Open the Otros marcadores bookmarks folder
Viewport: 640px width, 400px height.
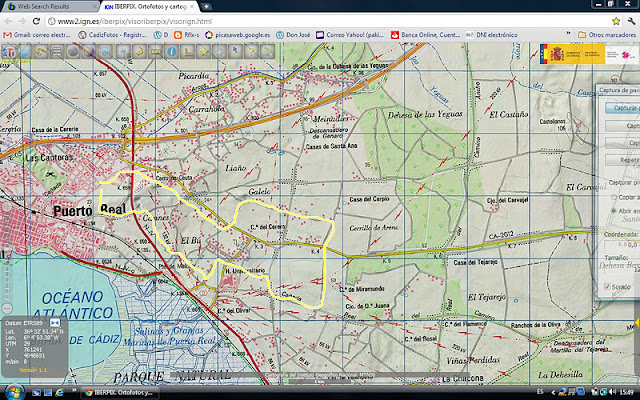(607, 35)
